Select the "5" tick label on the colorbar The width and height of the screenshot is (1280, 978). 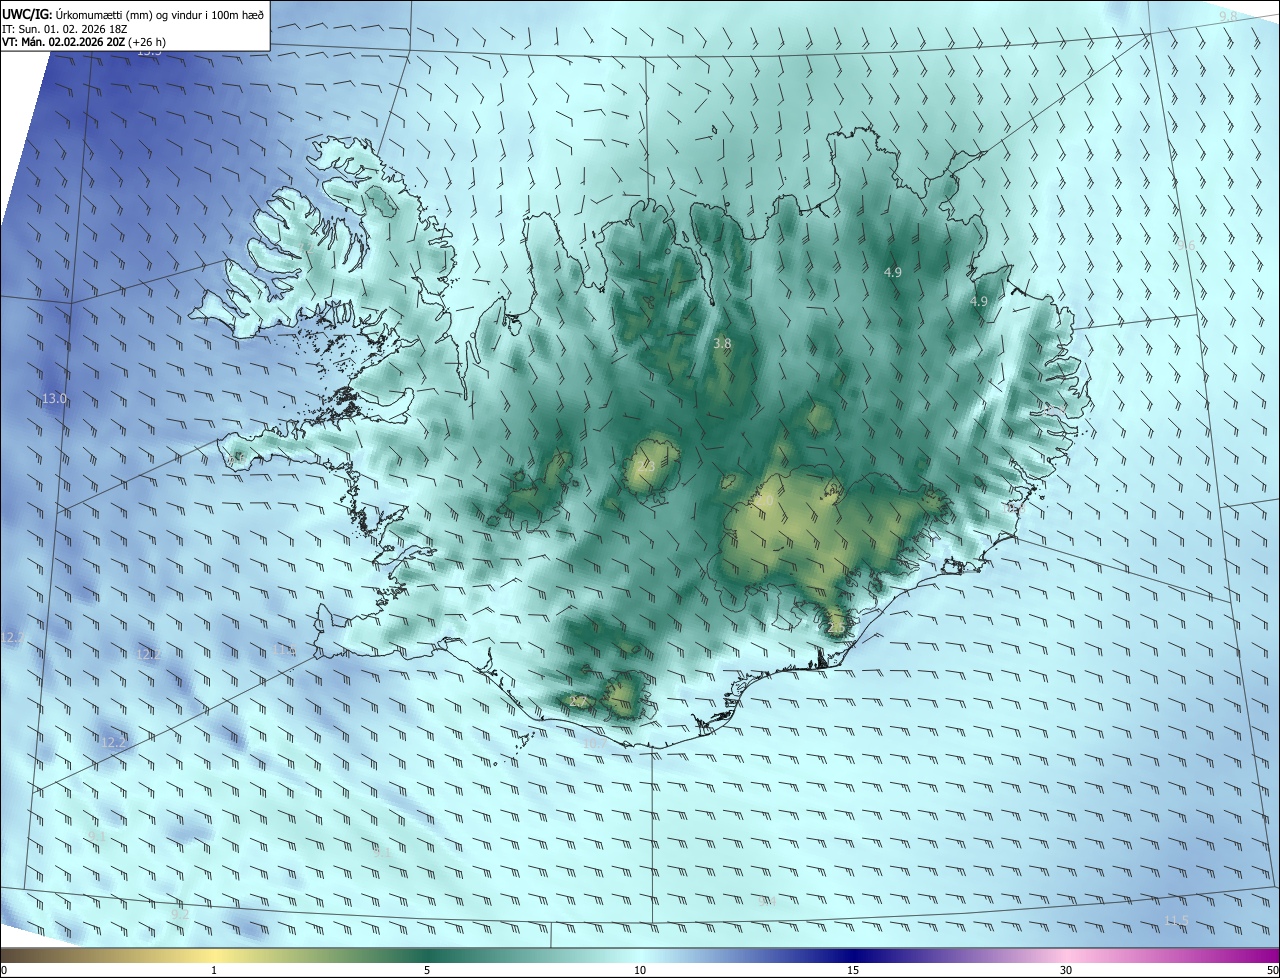[427, 970]
